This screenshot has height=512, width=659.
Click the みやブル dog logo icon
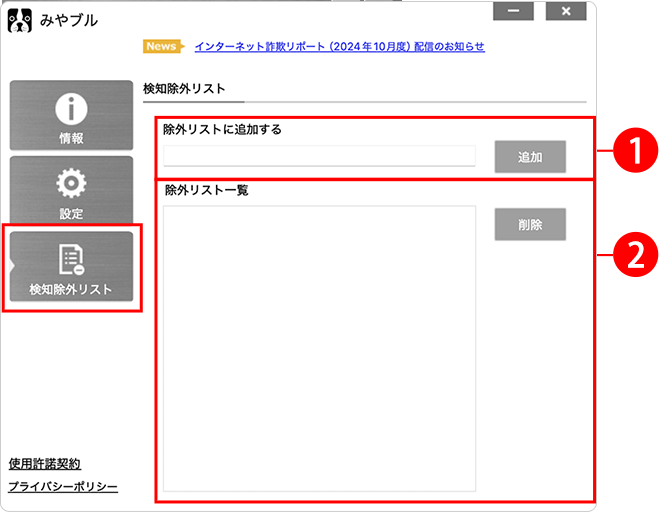[x=20, y=20]
